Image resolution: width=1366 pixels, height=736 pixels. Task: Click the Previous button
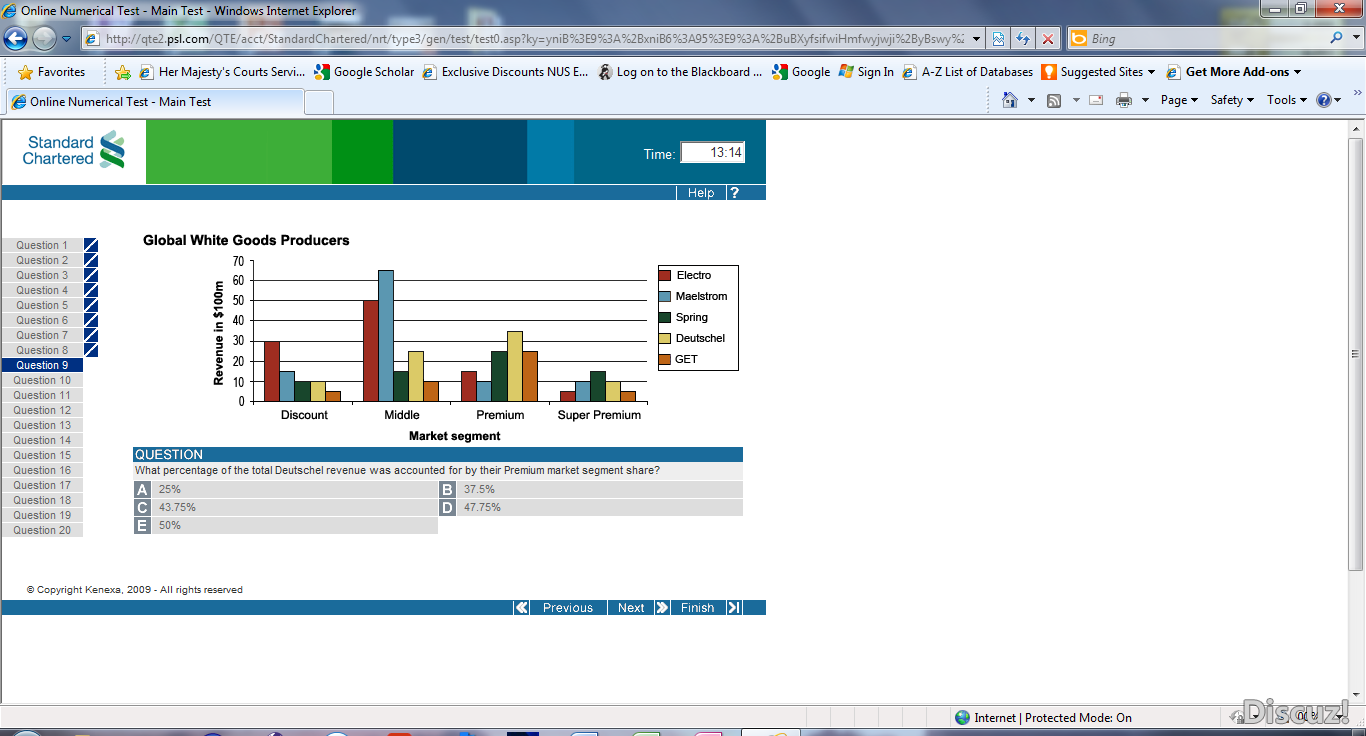[x=568, y=608]
